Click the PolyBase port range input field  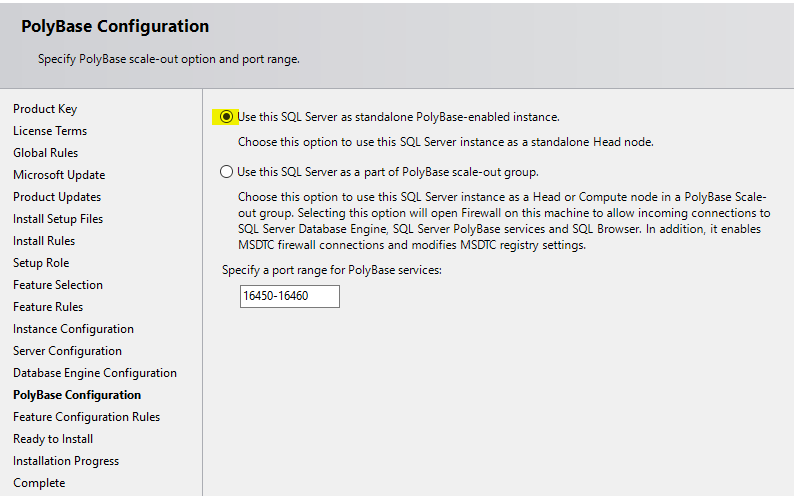[289, 297]
